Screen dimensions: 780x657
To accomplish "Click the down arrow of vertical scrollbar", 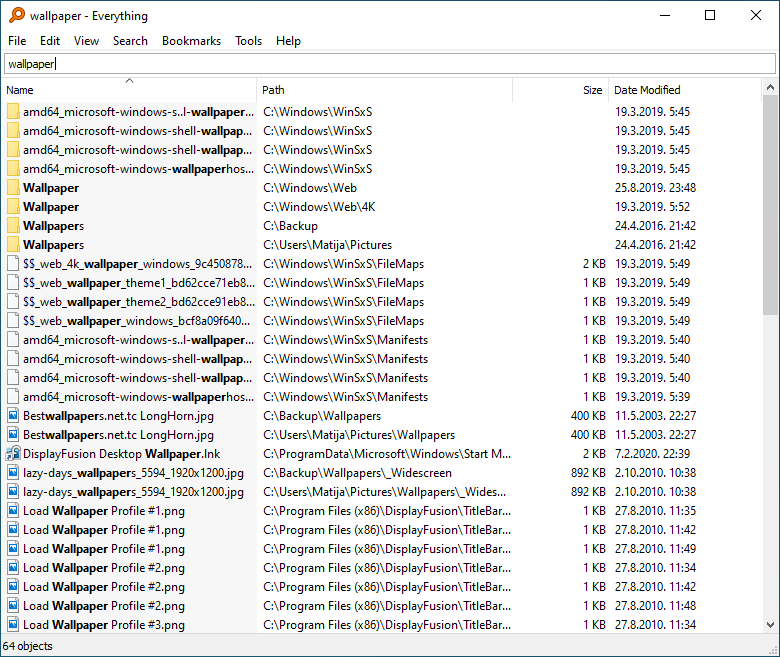I will point(770,625).
